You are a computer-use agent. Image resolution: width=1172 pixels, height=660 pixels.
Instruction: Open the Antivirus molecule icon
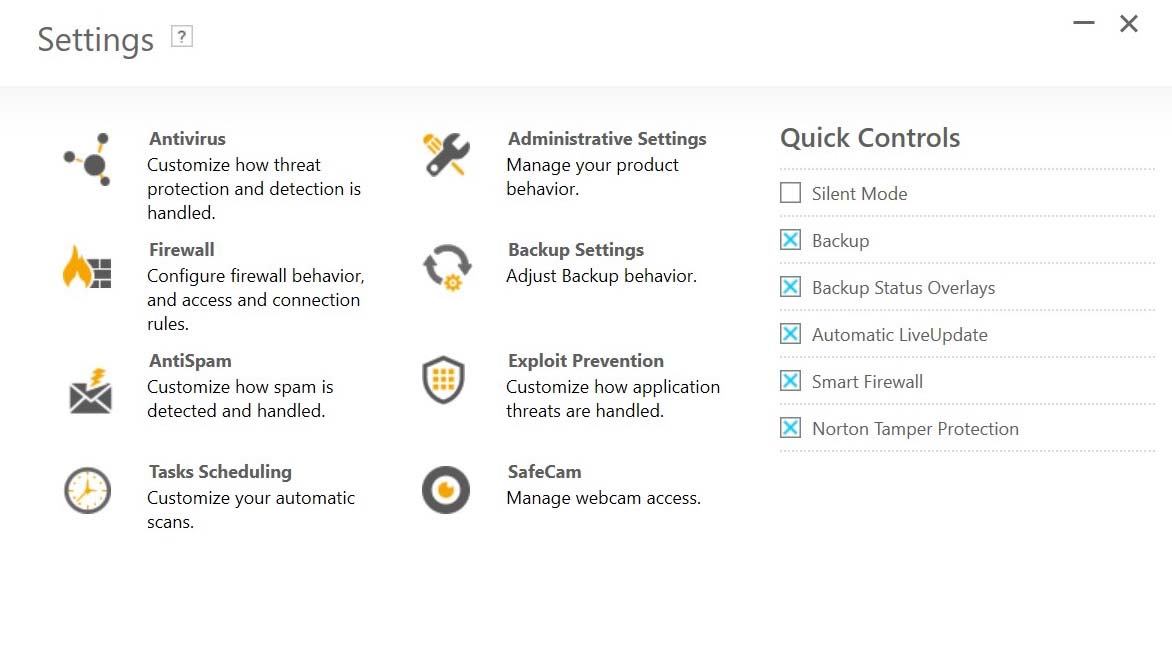pos(87,159)
